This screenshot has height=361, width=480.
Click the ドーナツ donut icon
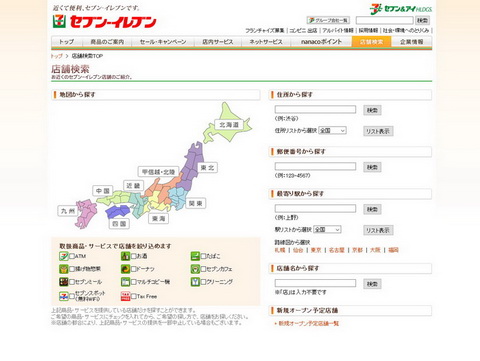pos(125,269)
